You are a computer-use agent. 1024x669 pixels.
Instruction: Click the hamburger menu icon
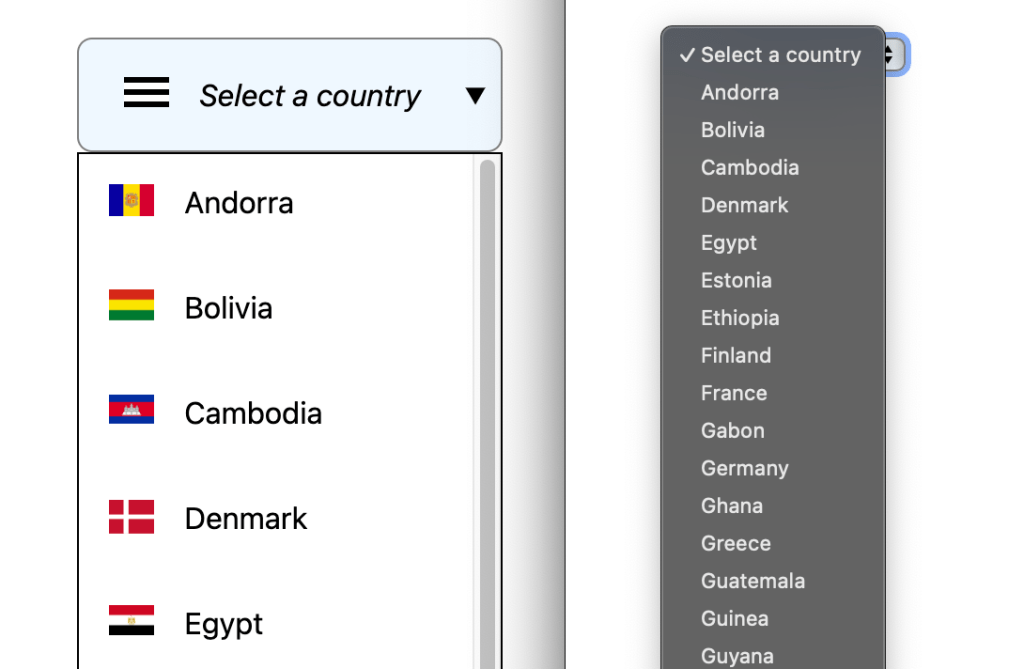tap(146, 93)
